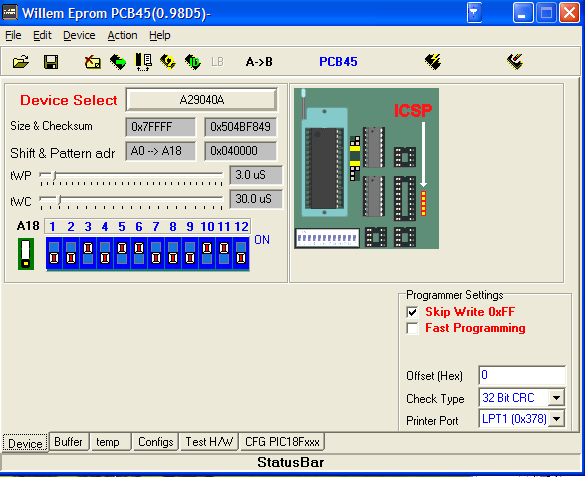
Task: Click the A29040A device select button
Action: [x=201, y=100]
